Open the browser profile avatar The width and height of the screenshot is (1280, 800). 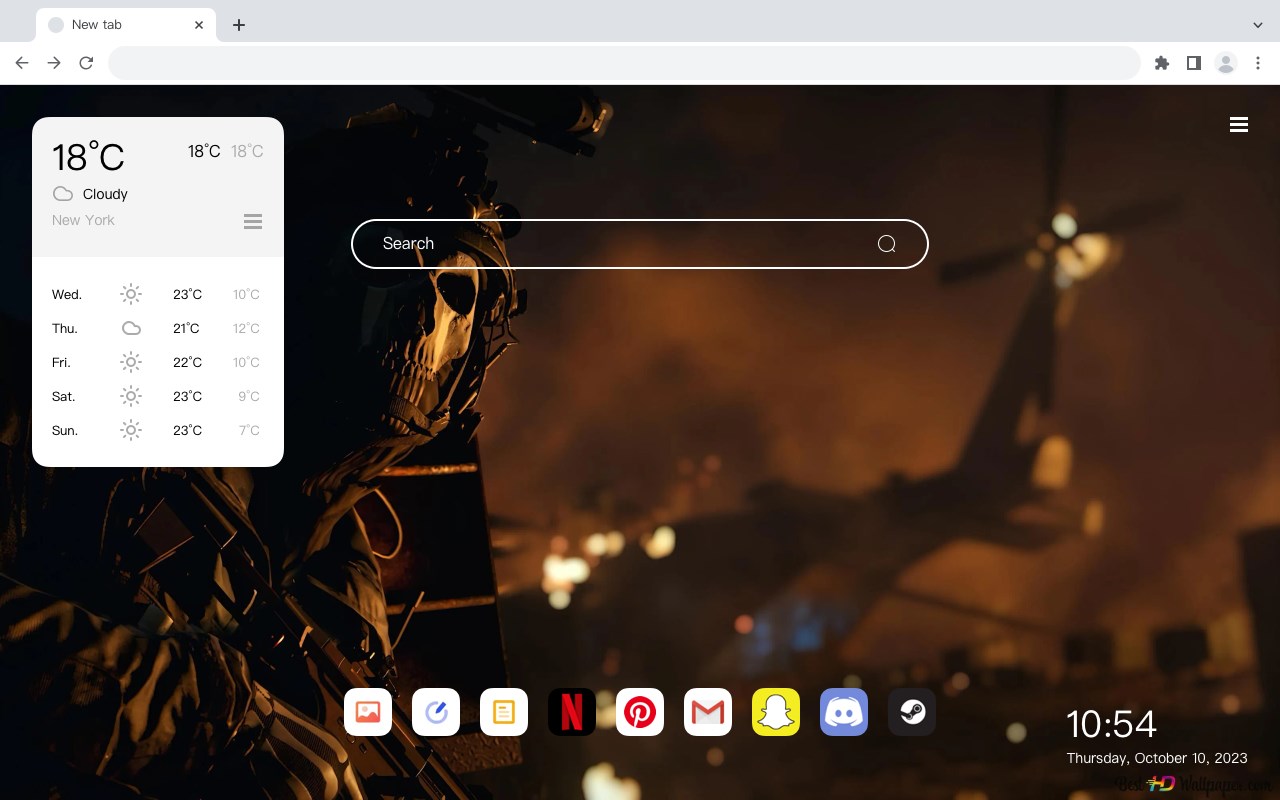(1226, 63)
